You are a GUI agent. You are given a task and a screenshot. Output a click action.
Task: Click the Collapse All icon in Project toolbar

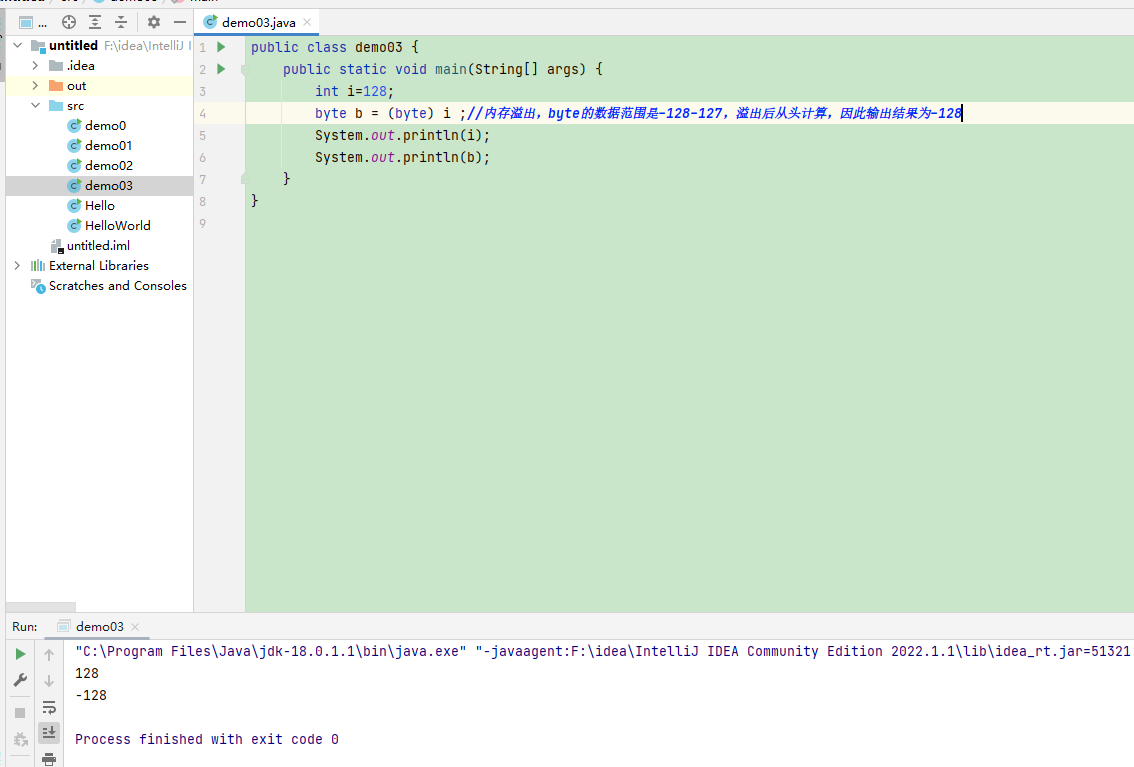[x=121, y=22]
